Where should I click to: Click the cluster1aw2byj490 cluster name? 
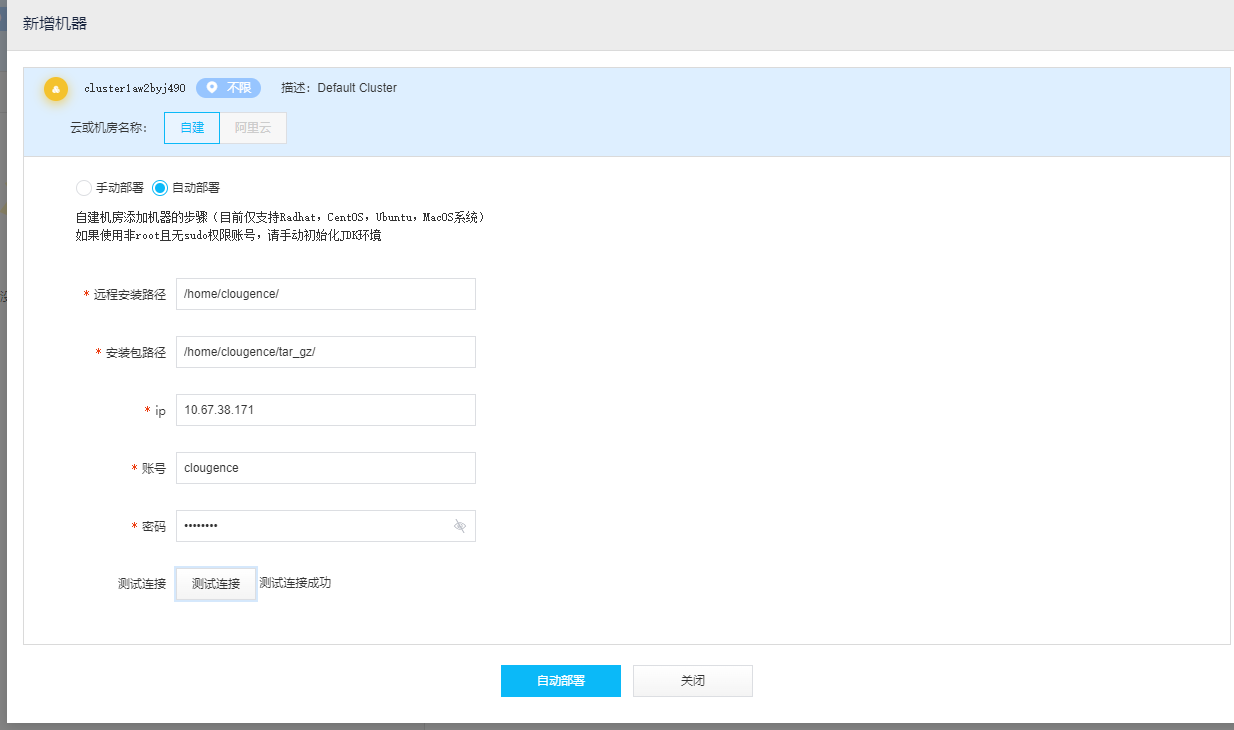(x=135, y=88)
